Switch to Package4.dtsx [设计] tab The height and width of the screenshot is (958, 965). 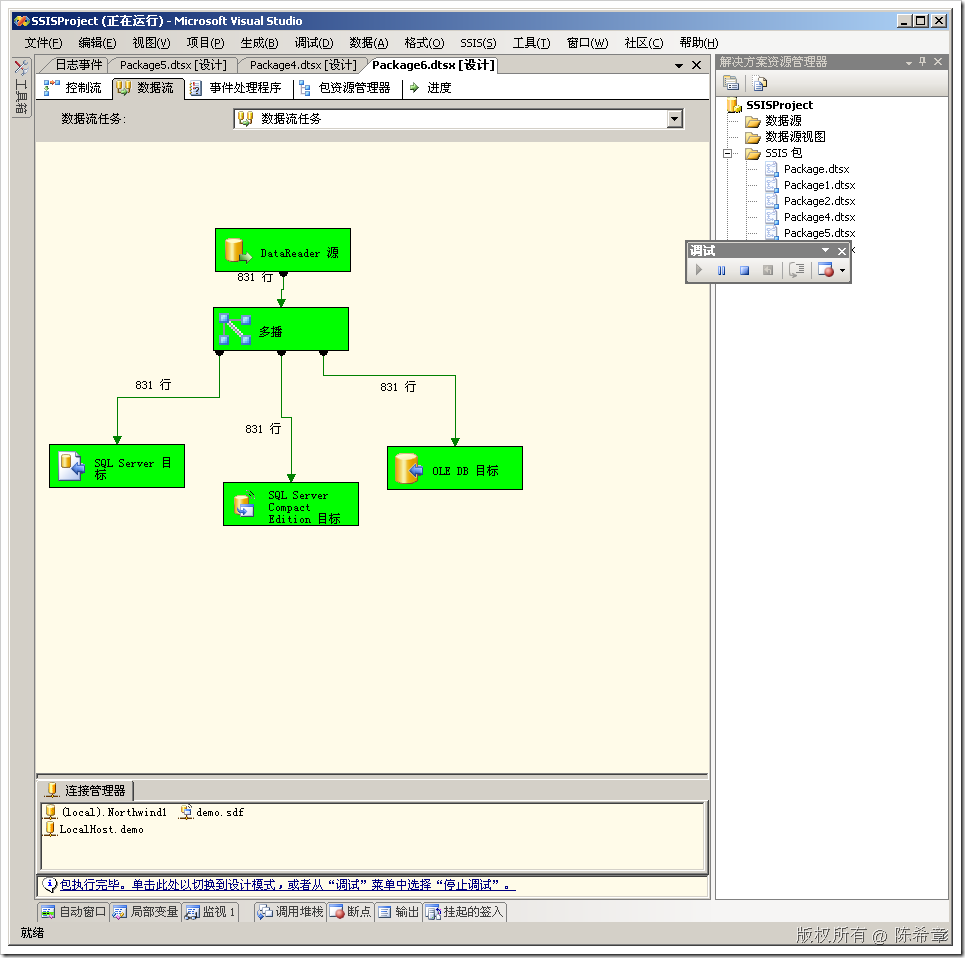coord(303,65)
